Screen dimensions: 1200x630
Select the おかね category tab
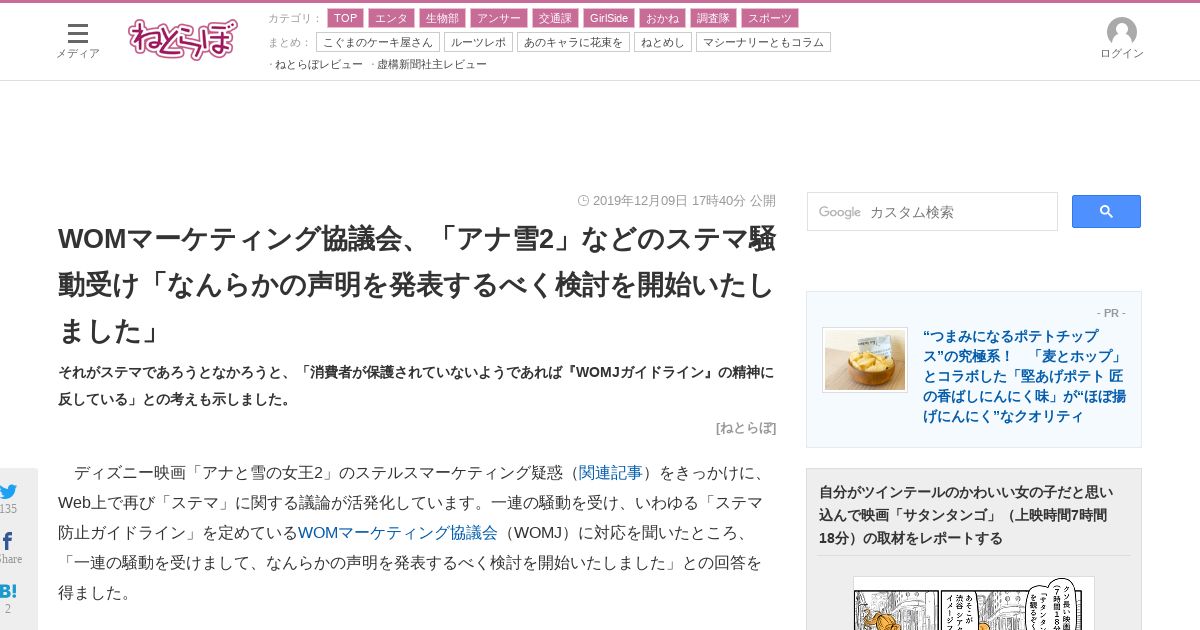(x=662, y=18)
